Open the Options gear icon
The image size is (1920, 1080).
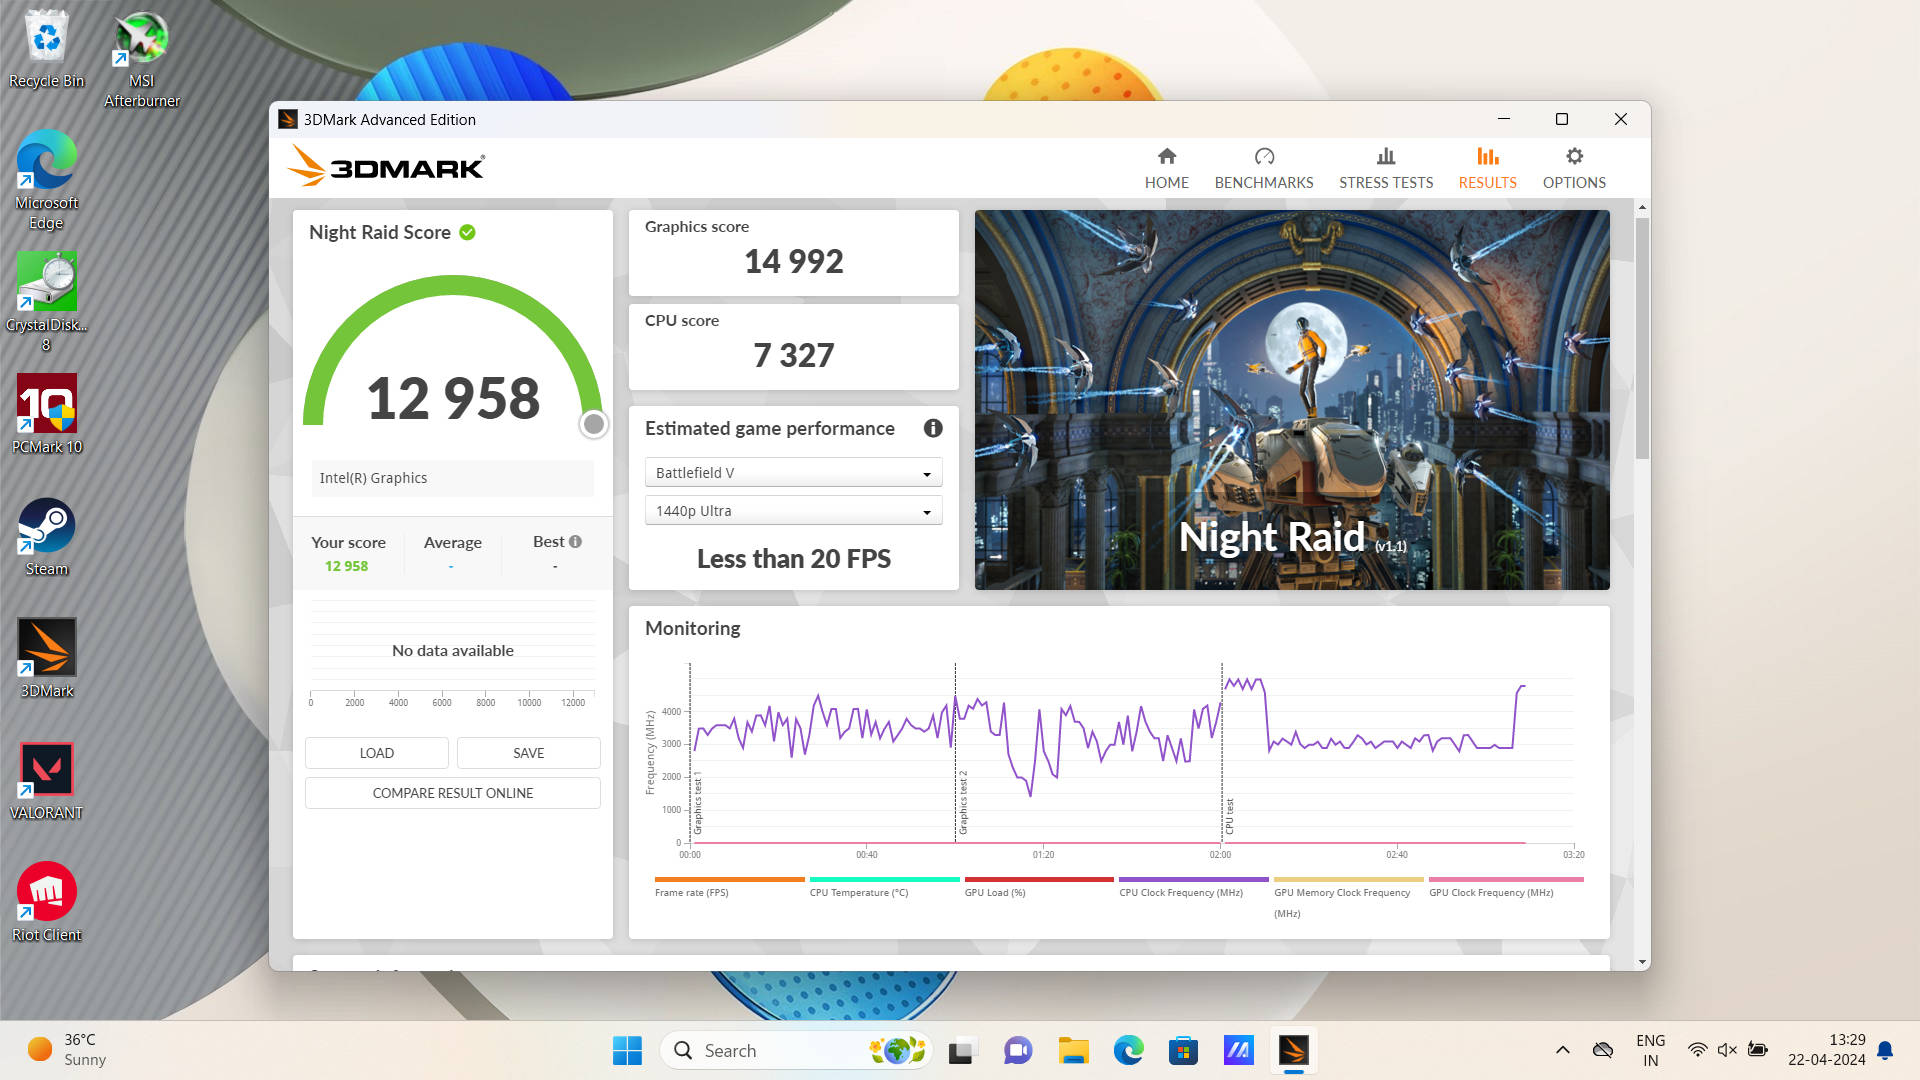[x=1574, y=157]
